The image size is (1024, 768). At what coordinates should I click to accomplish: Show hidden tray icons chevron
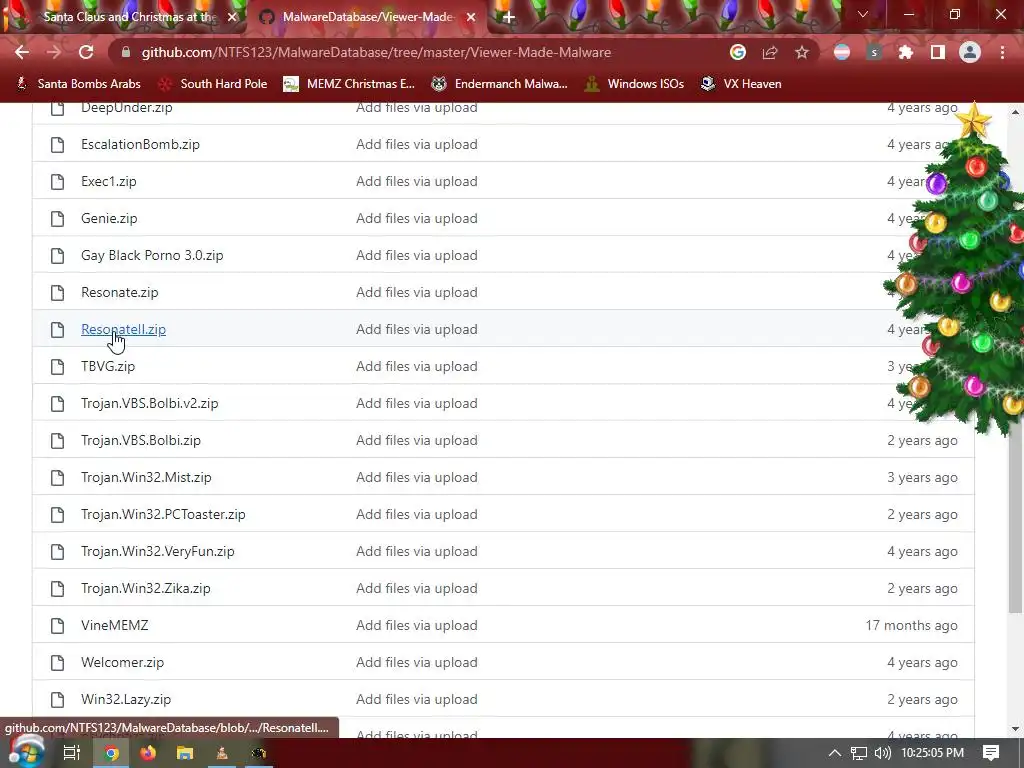[835, 753]
